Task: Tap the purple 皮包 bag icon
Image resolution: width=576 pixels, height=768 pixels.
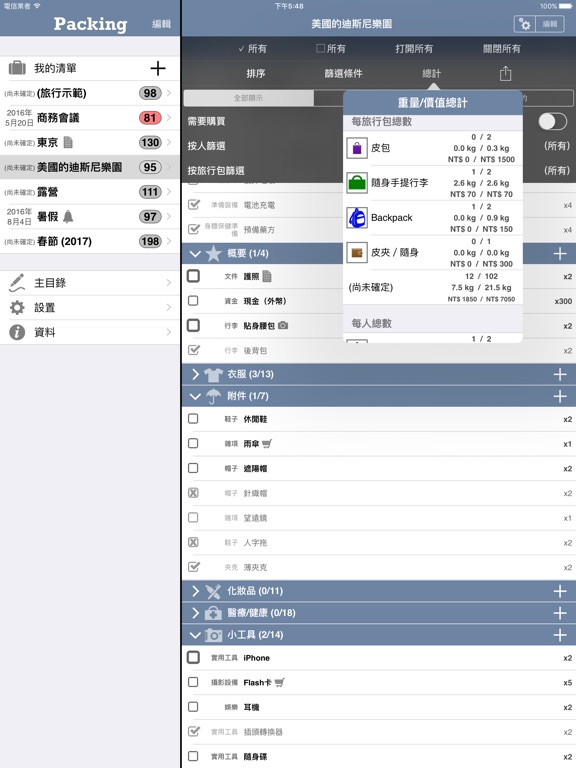Action: pyautogui.click(x=357, y=148)
